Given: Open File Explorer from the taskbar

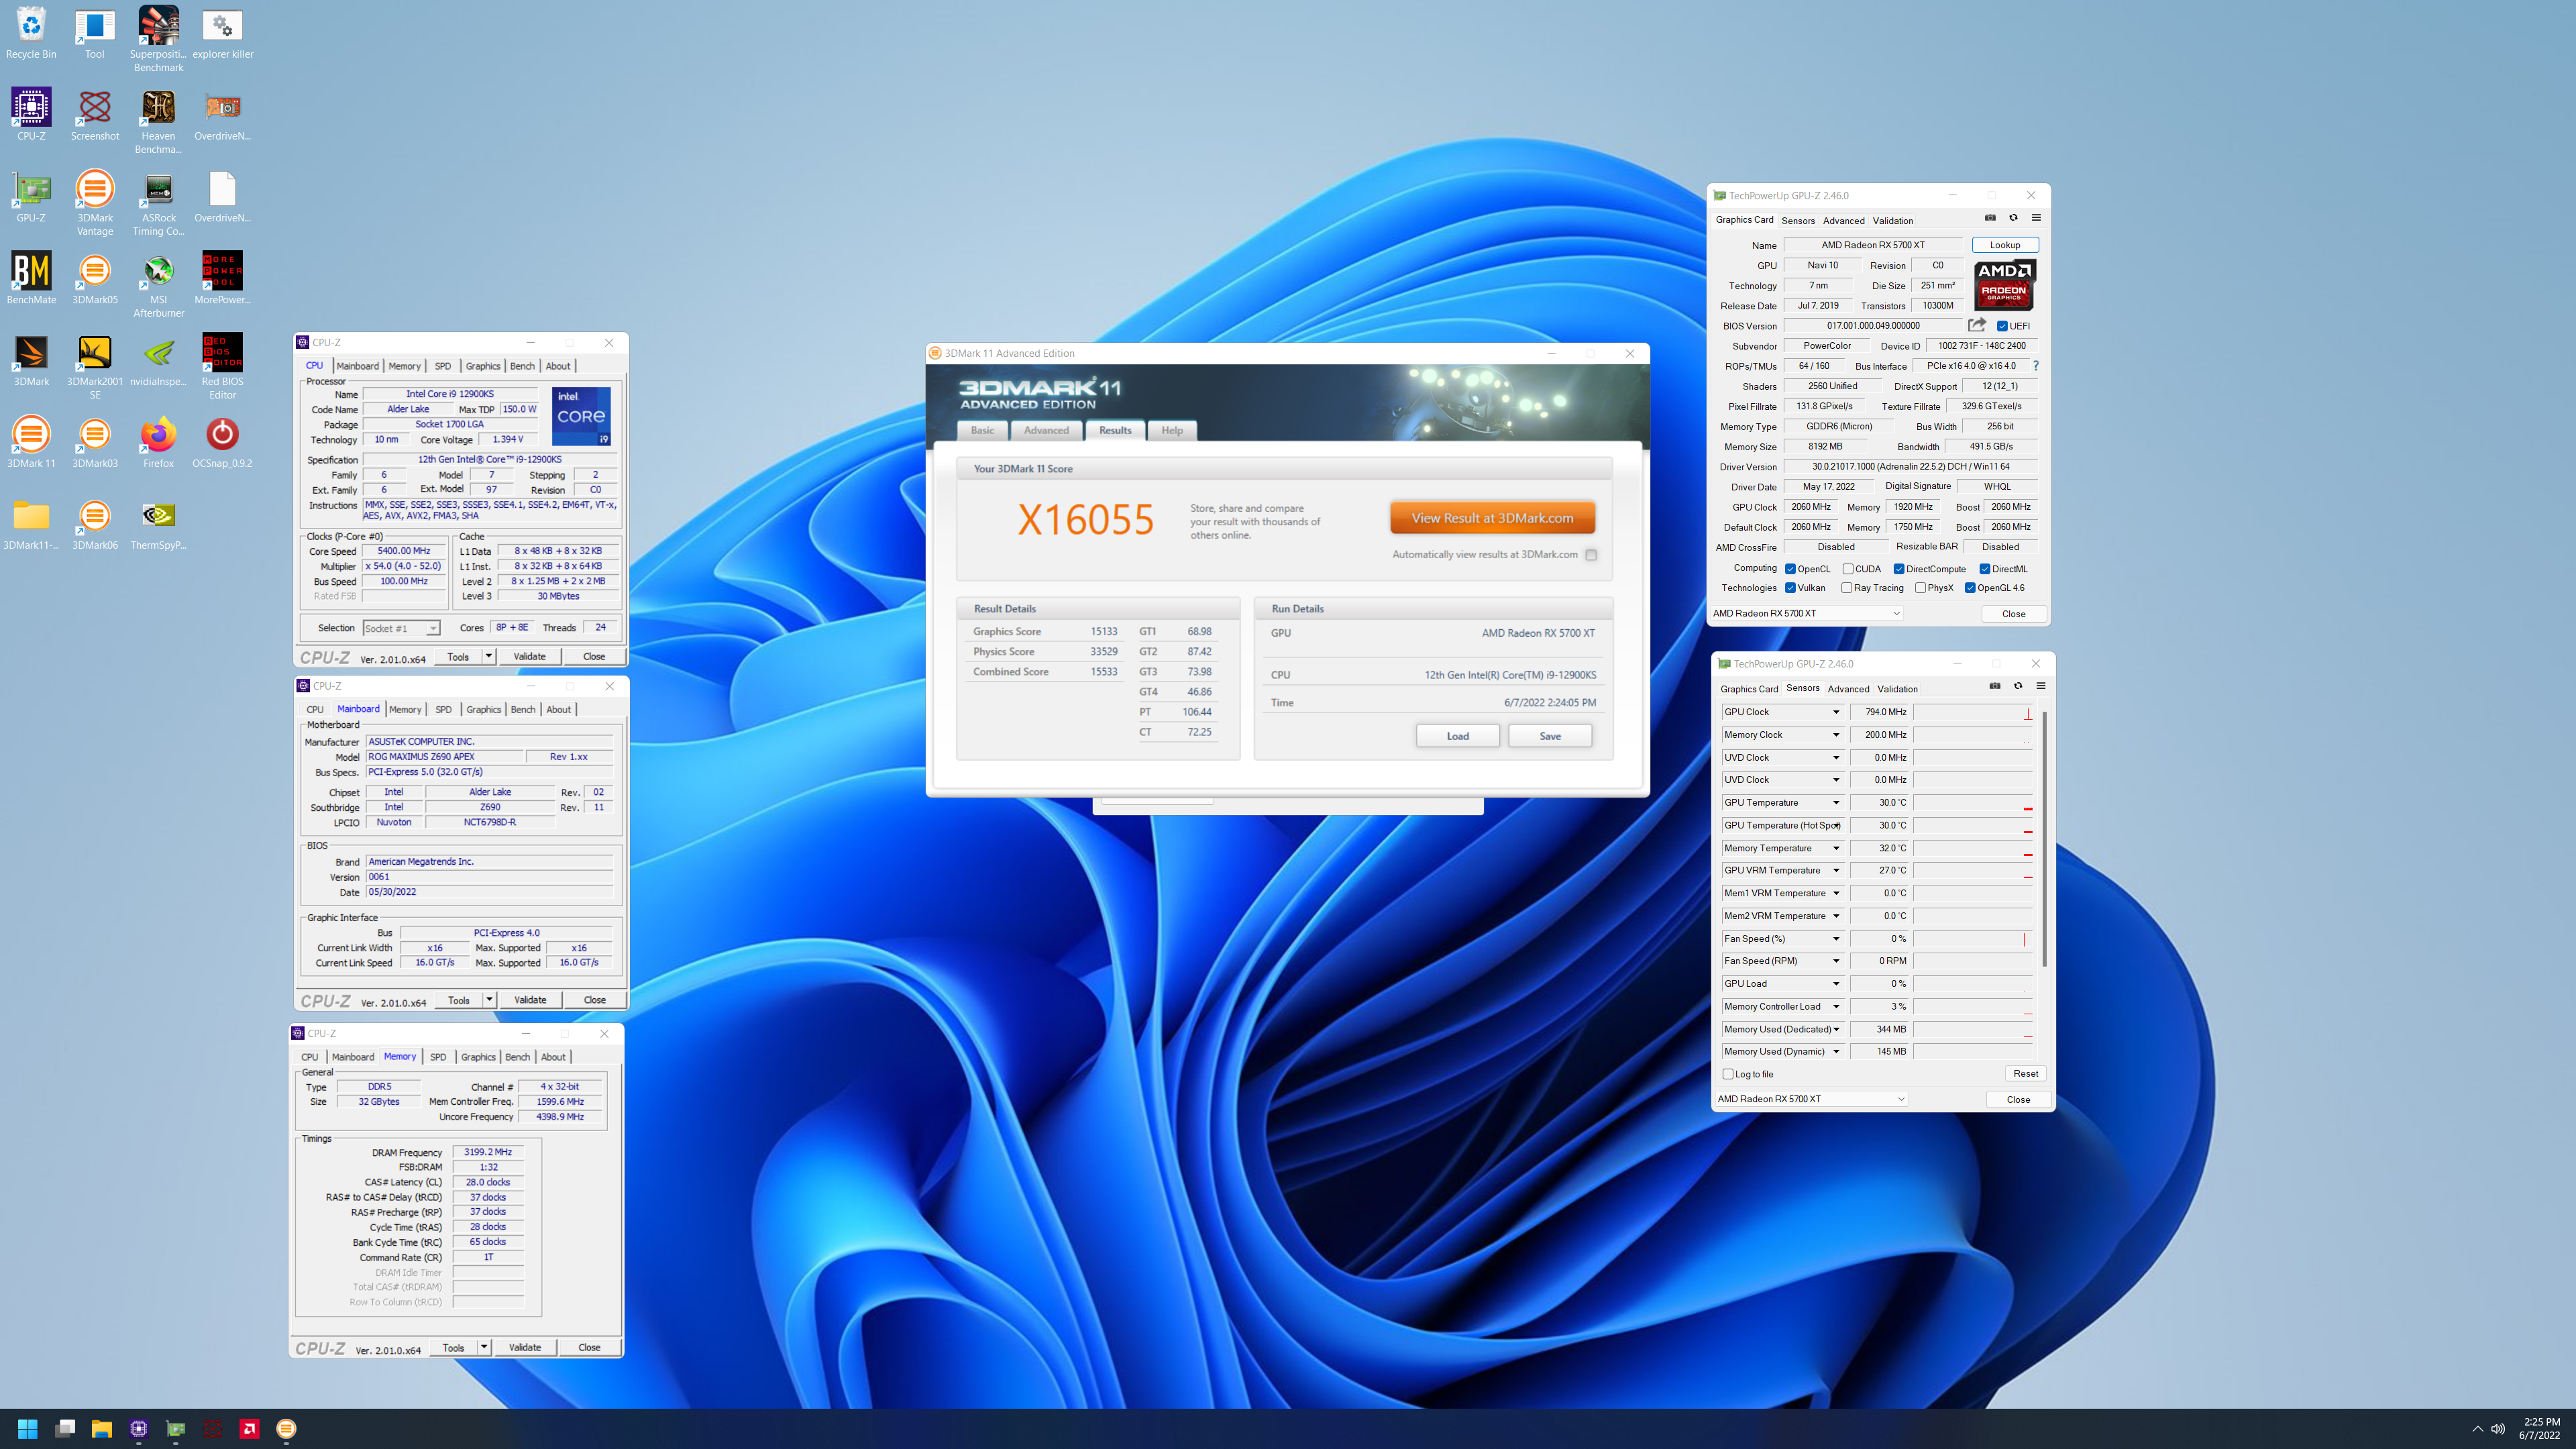Looking at the screenshot, I should click(x=101, y=1428).
